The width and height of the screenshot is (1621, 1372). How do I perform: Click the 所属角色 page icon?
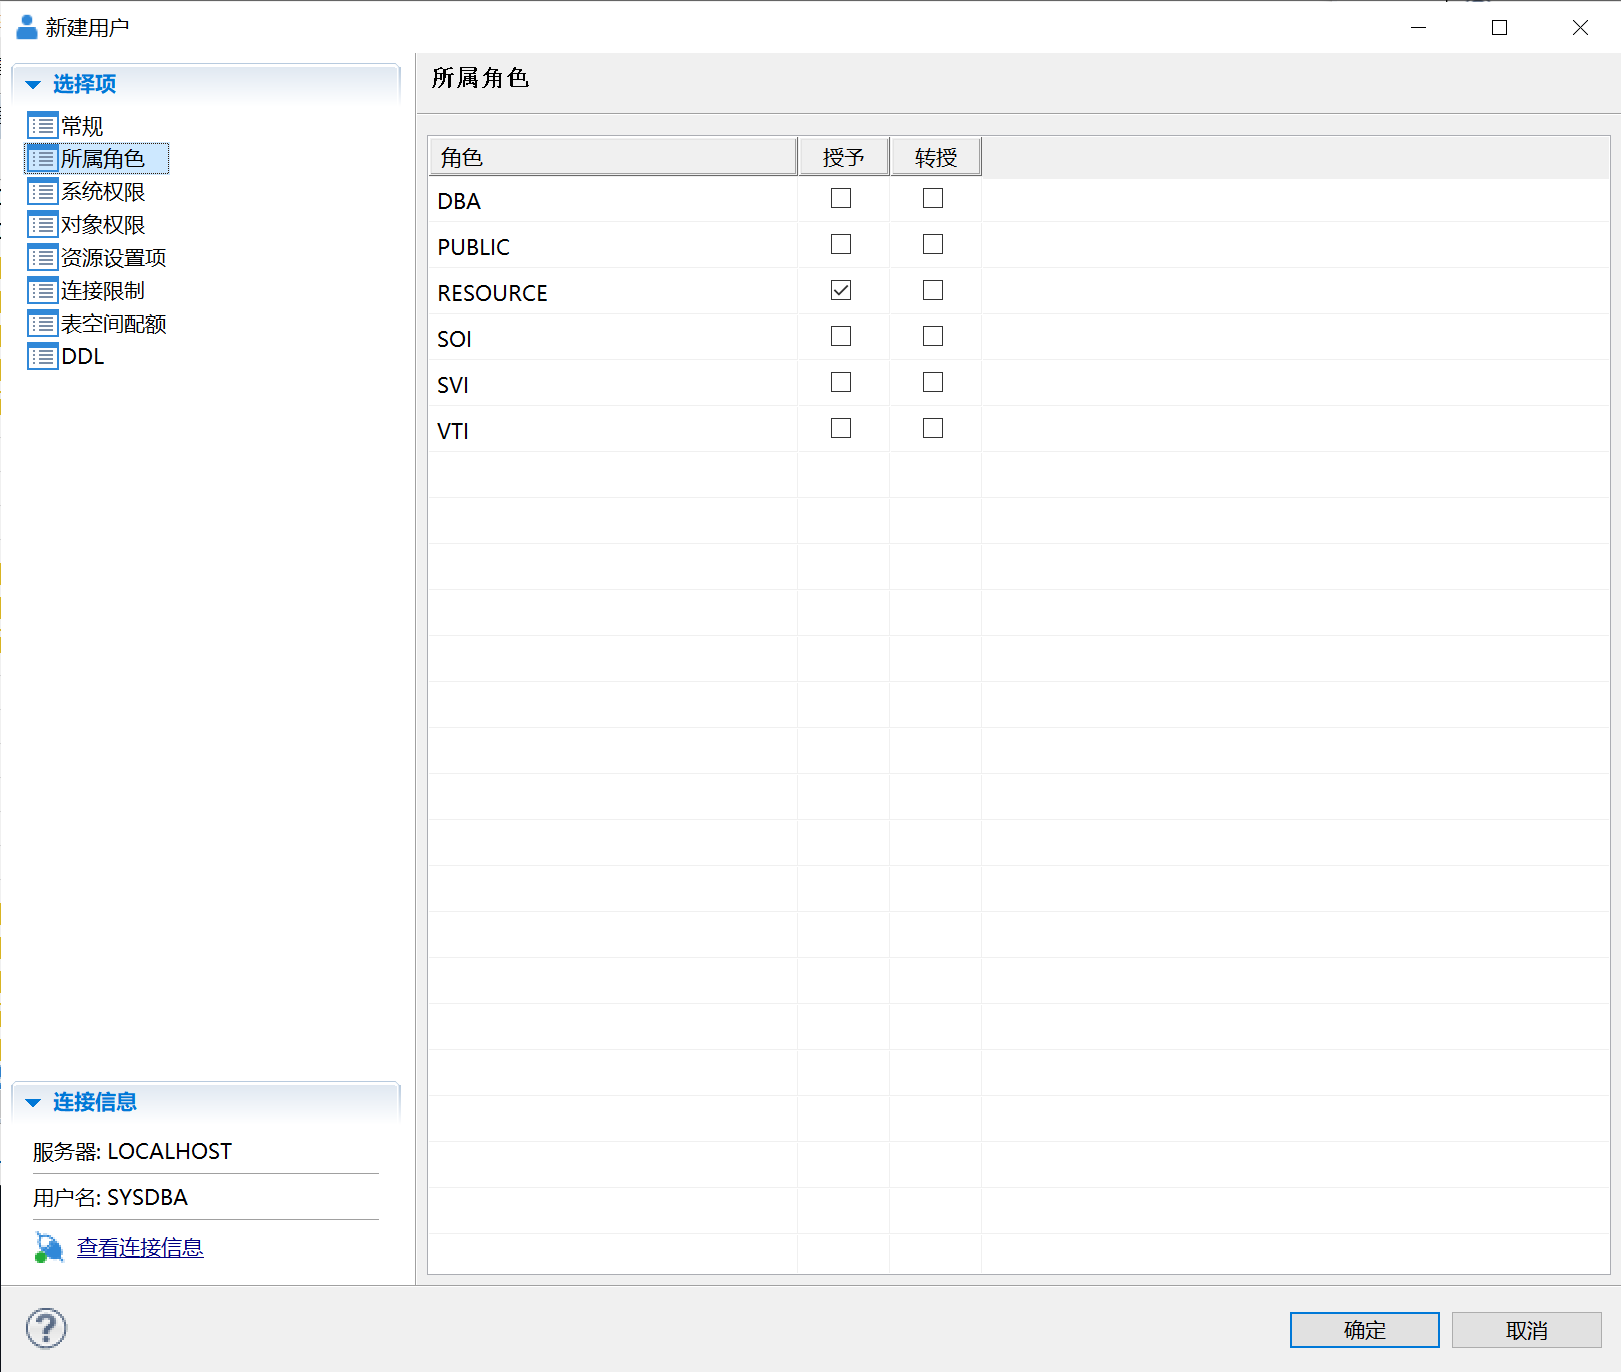(x=42, y=159)
